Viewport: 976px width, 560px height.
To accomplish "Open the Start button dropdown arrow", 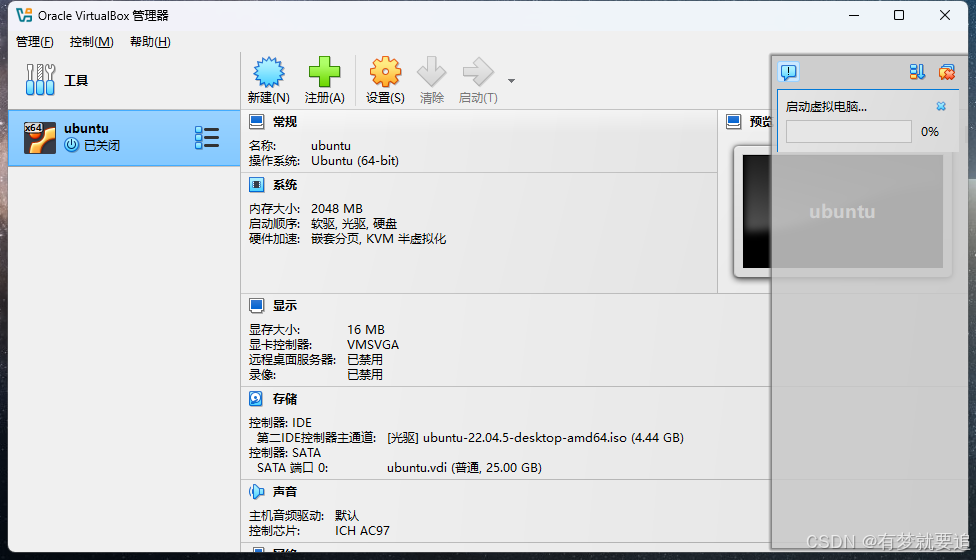I will point(511,81).
